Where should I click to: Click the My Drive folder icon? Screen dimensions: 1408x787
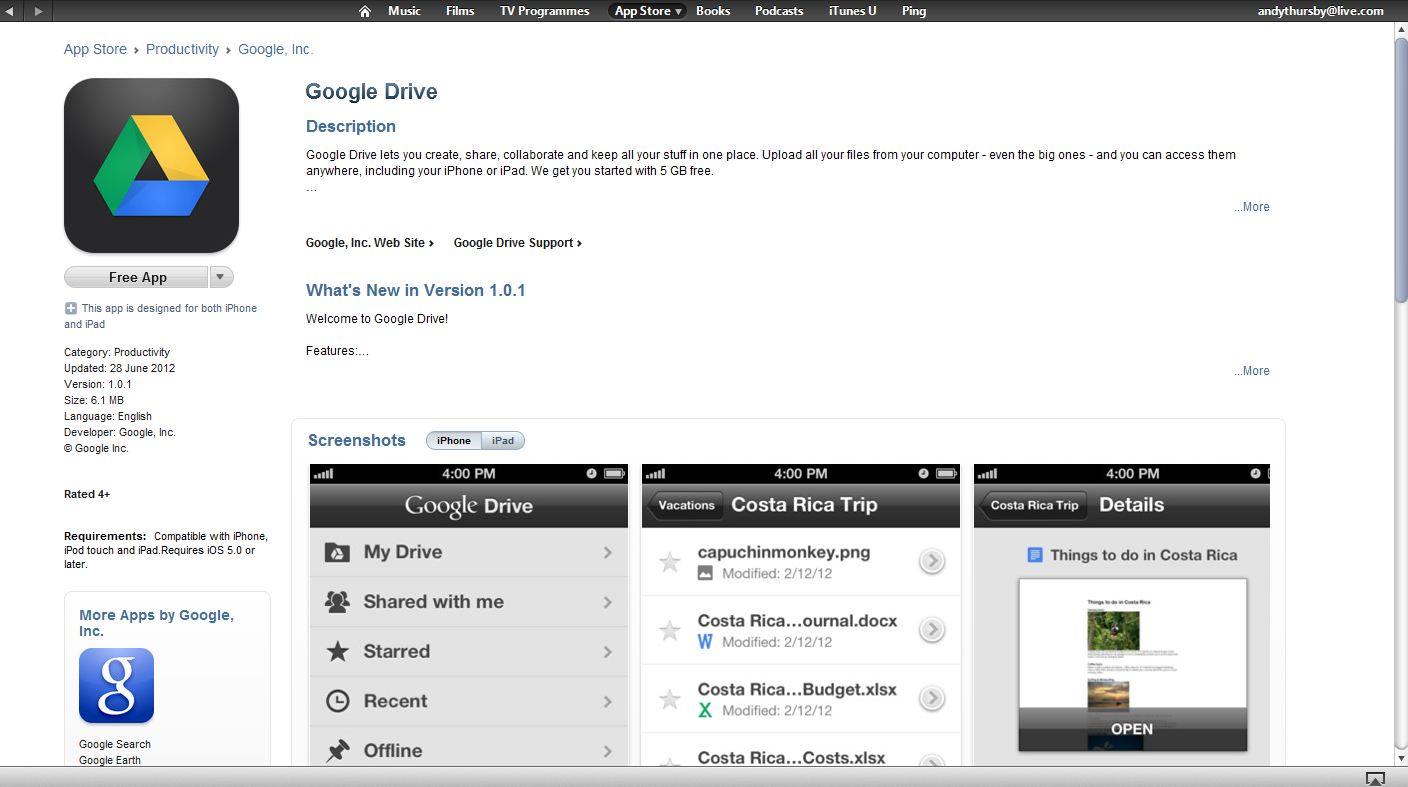[338, 552]
